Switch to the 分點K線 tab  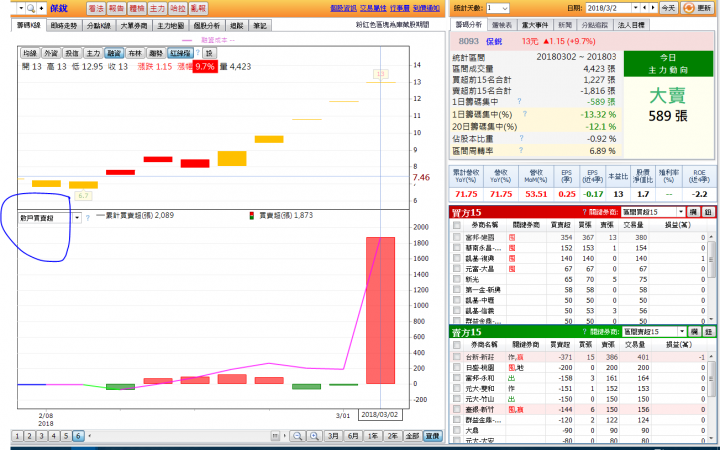click(x=99, y=26)
